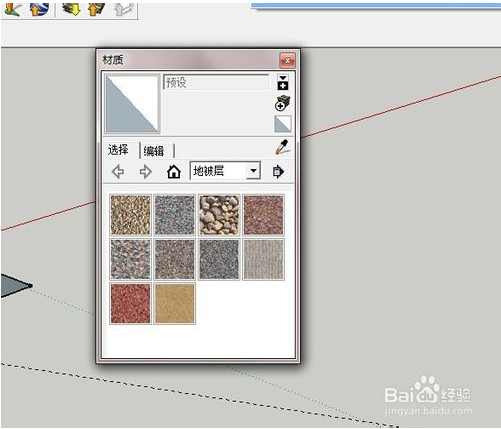Screen dimensions: 501x429
Task: Expand the 地被层 library dropdown arrow
Action: coord(253,171)
